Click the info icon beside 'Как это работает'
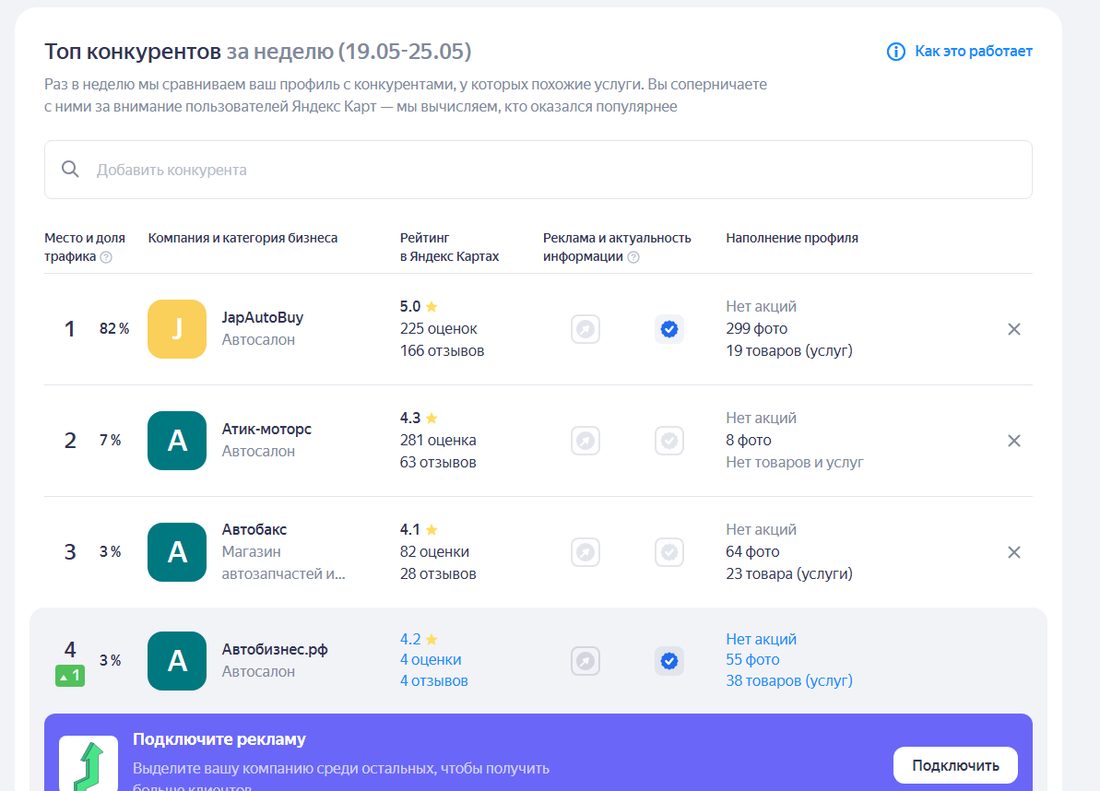The image size is (1100, 791). tap(896, 51)
